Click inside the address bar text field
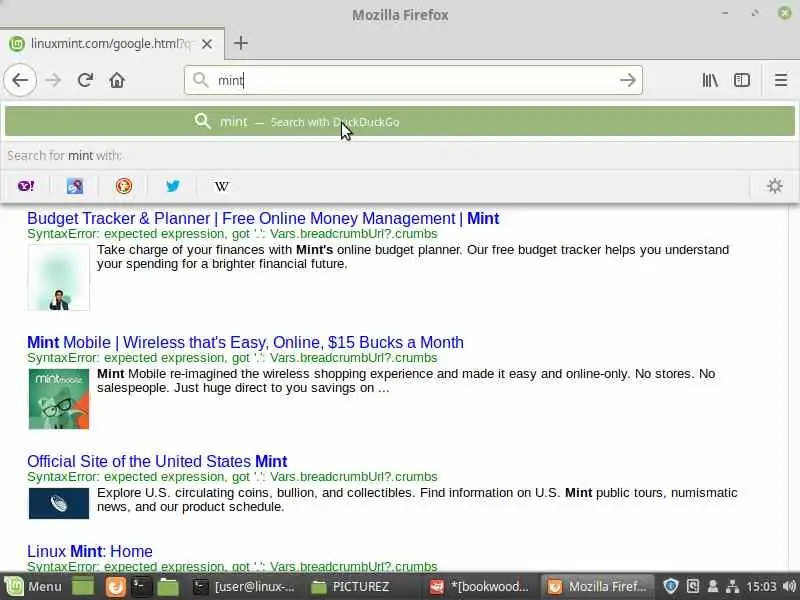800x600 pixels. [413, 80]
